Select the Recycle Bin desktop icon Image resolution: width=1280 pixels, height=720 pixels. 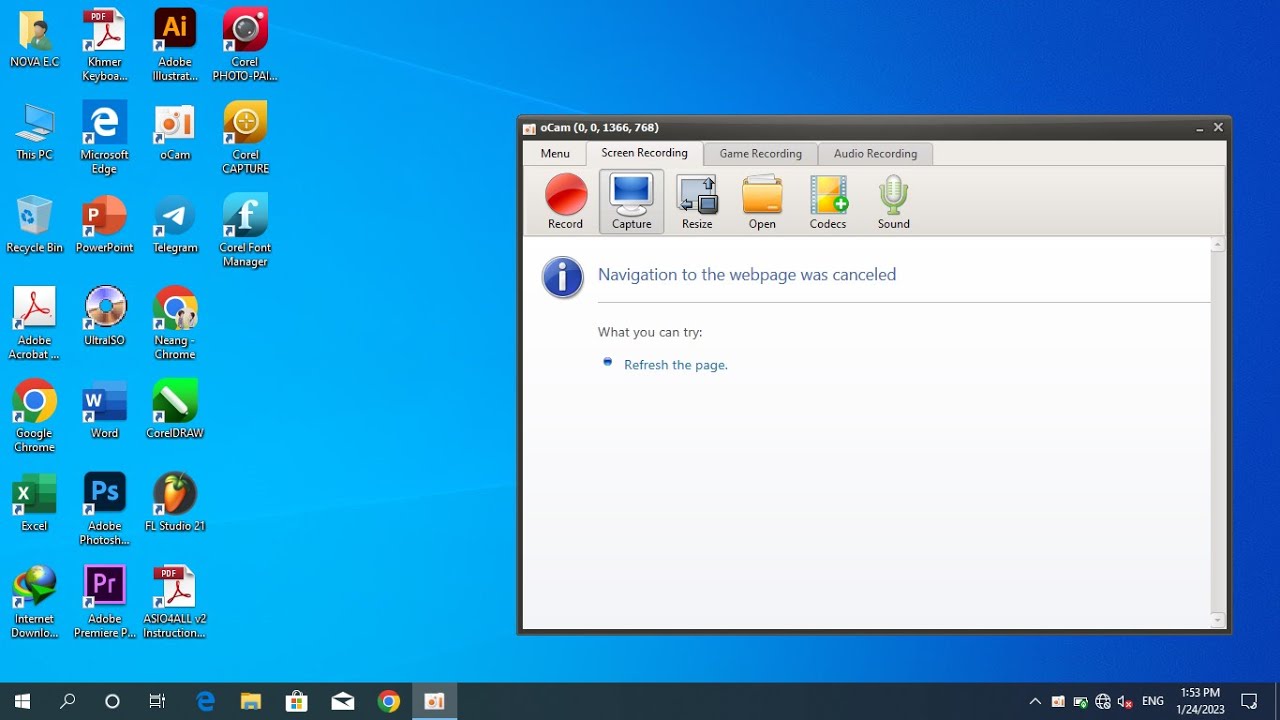pos(35,225)
